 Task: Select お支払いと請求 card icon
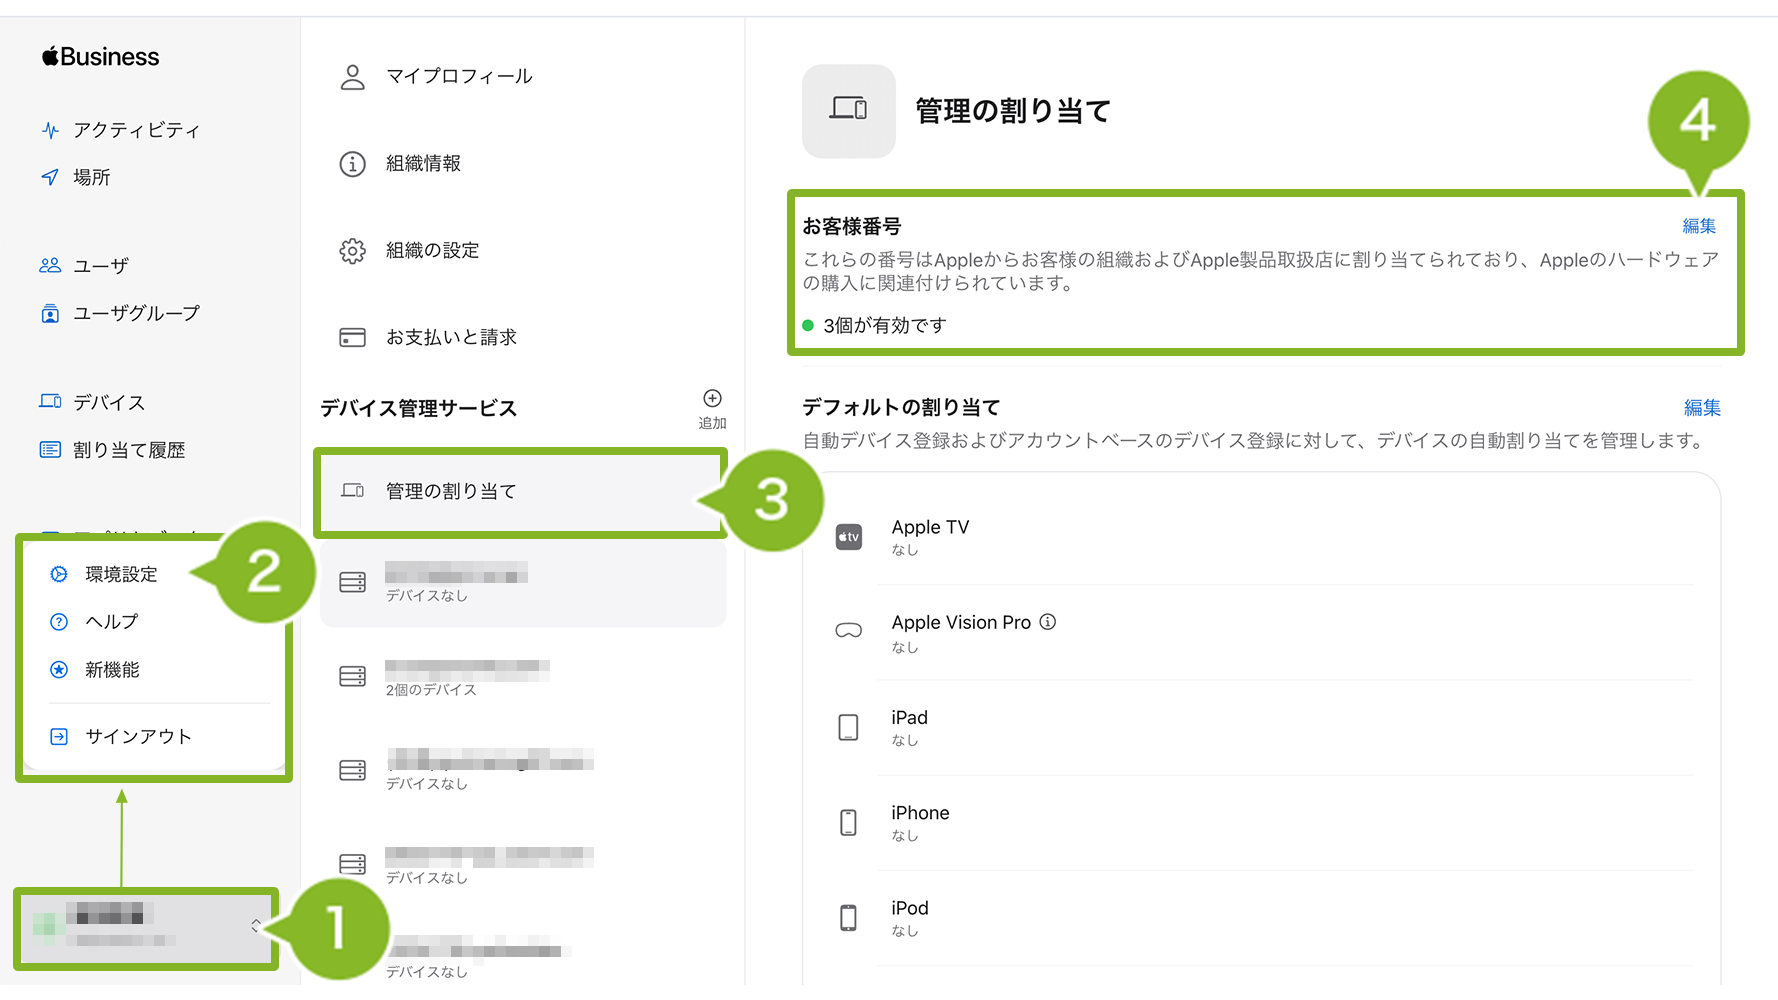pyautogui.click(x=352, y=338)
